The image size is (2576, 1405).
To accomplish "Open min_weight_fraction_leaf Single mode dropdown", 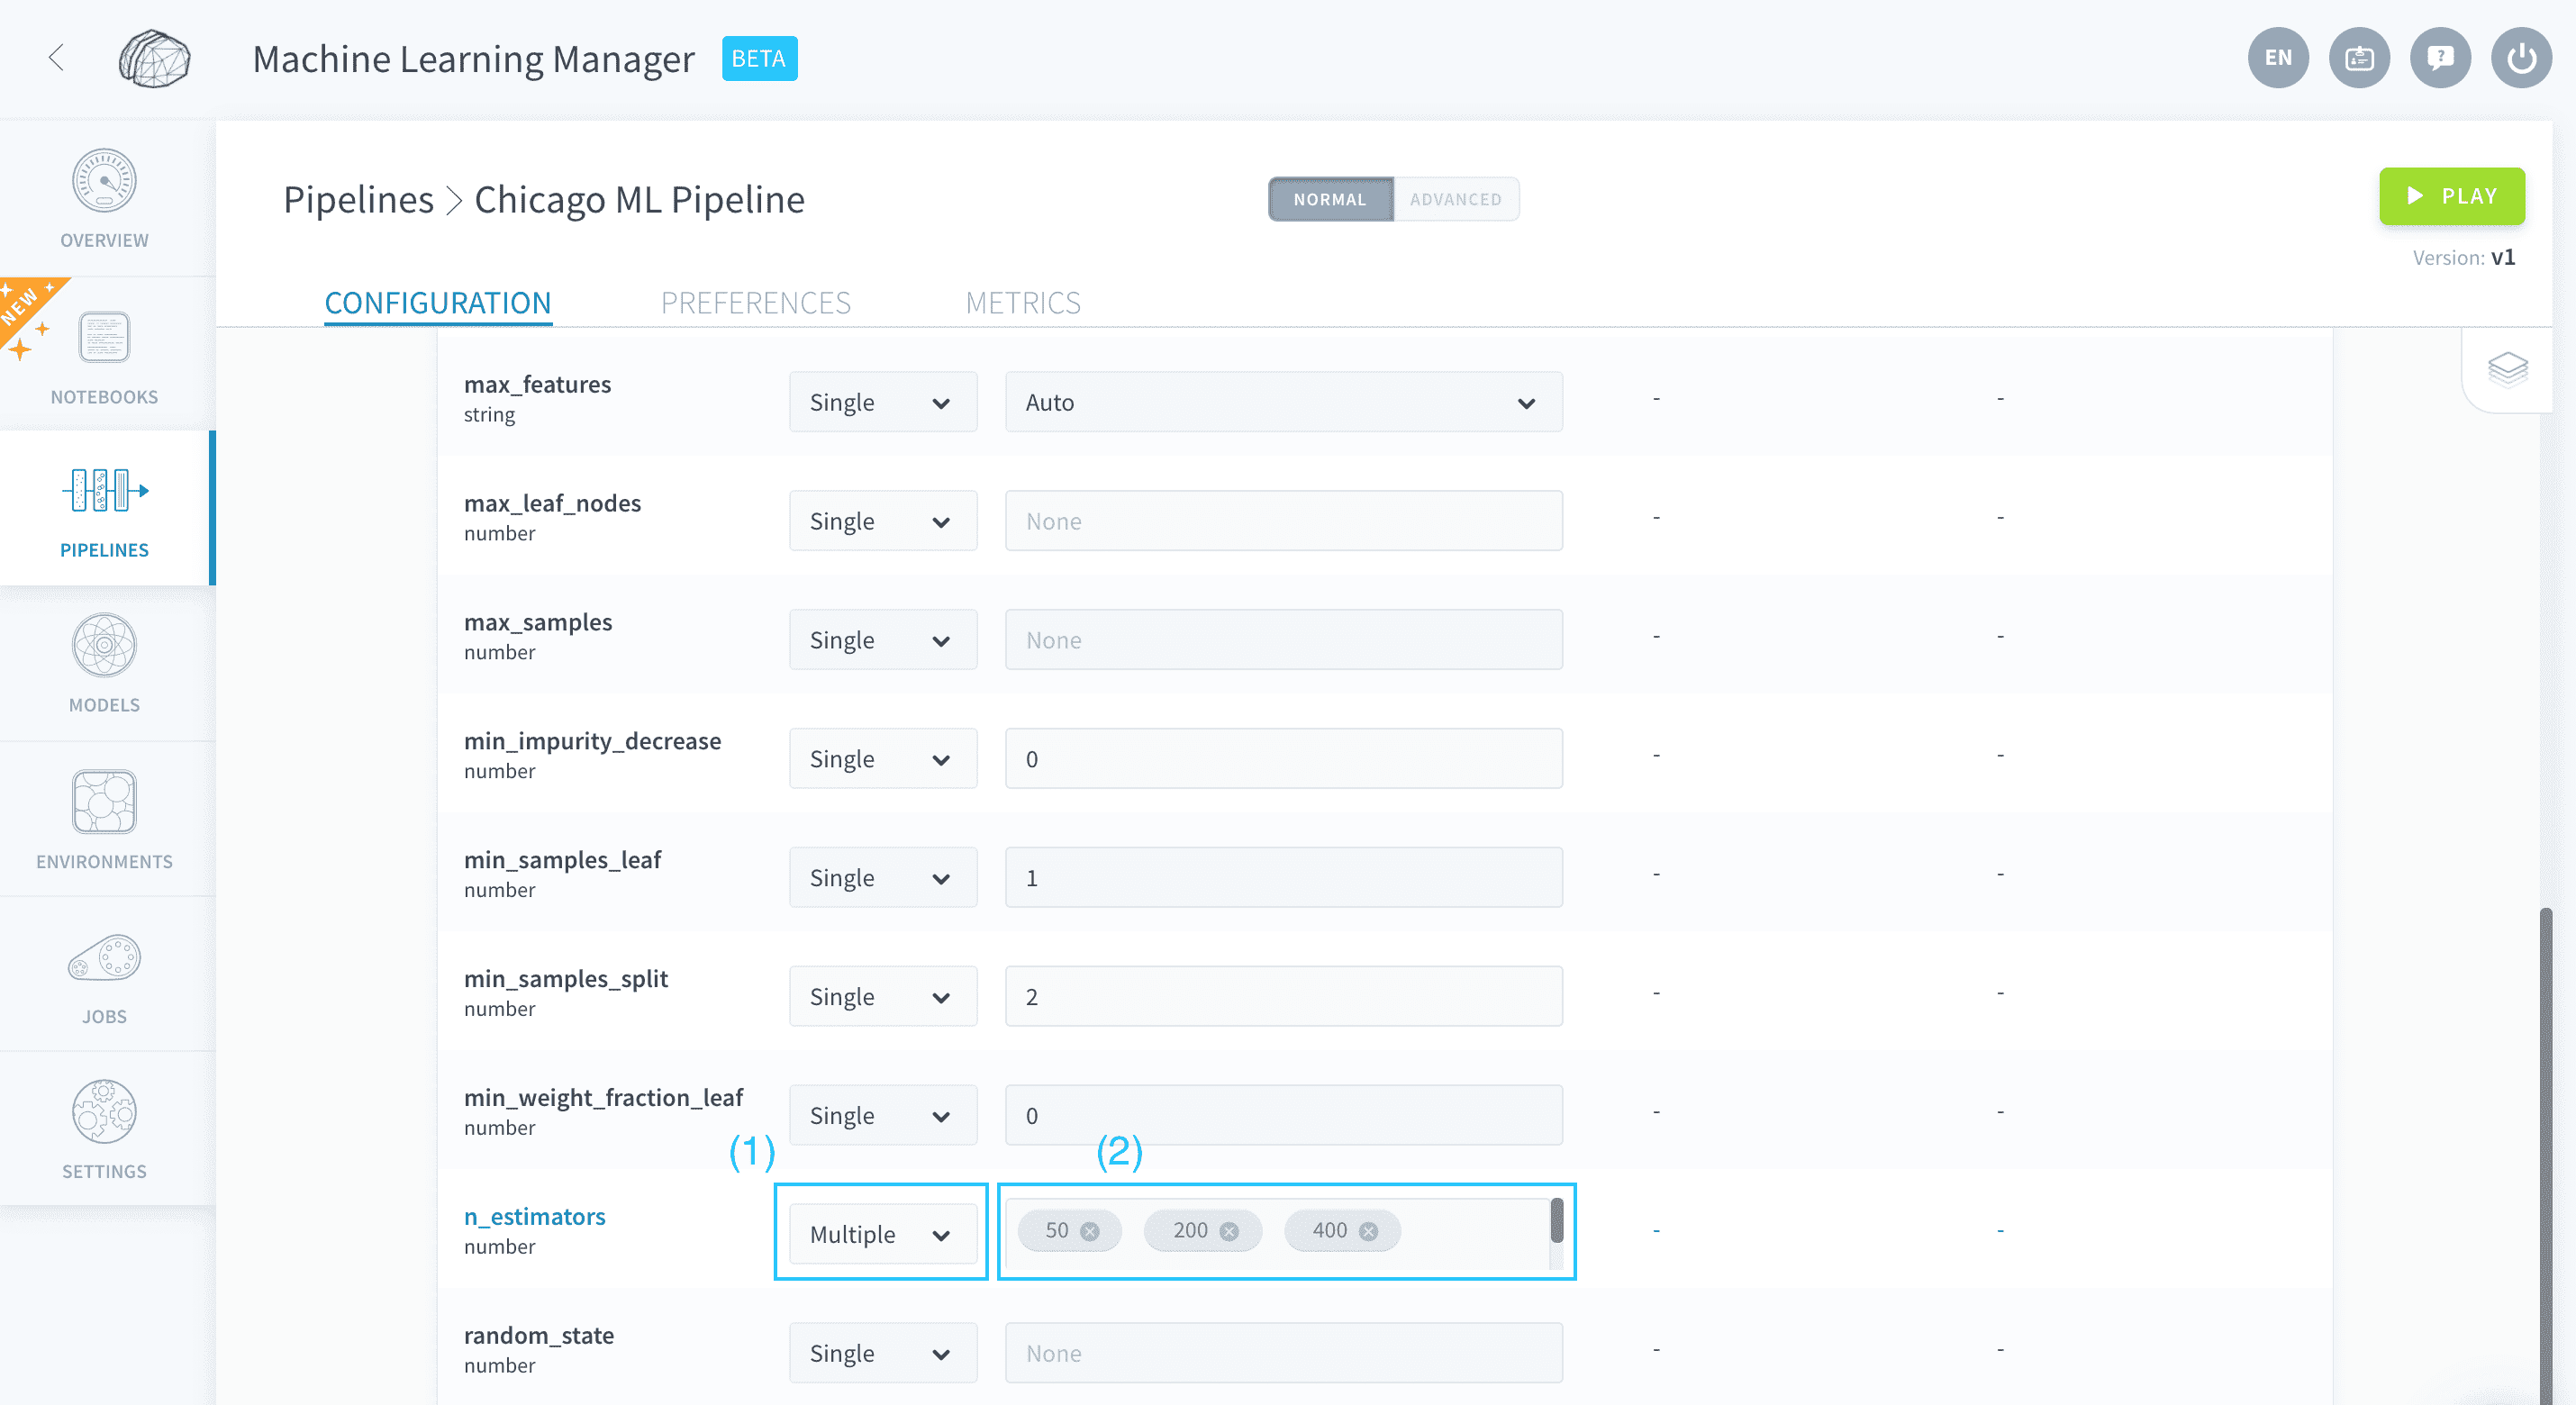I will coord(883,1116).
